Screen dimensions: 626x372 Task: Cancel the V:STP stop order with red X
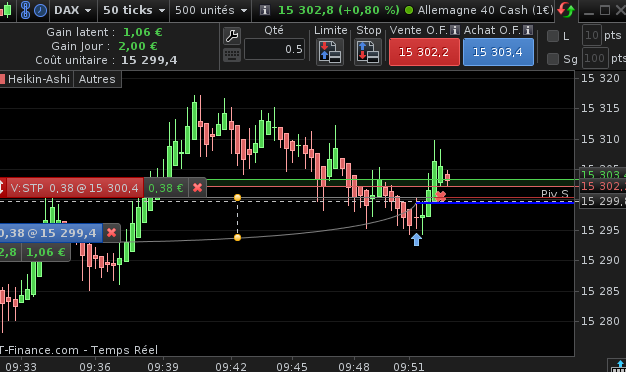(x=197, y=188)
